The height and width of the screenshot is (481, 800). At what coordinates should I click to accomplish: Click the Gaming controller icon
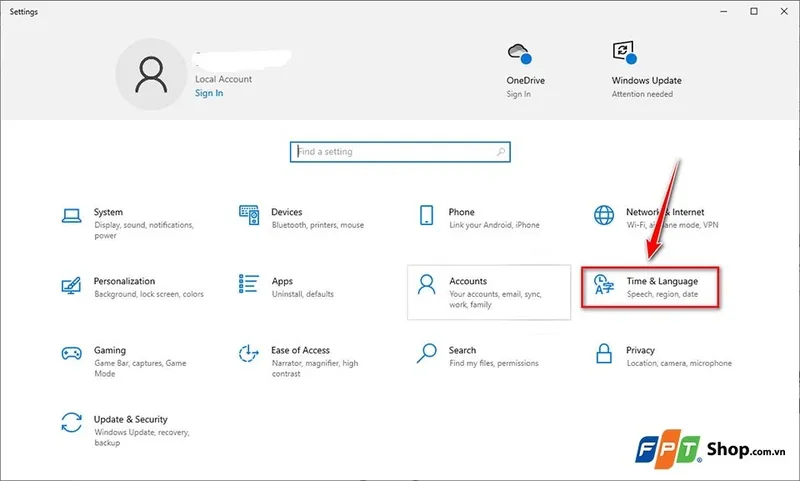click(x=71, y=354)
